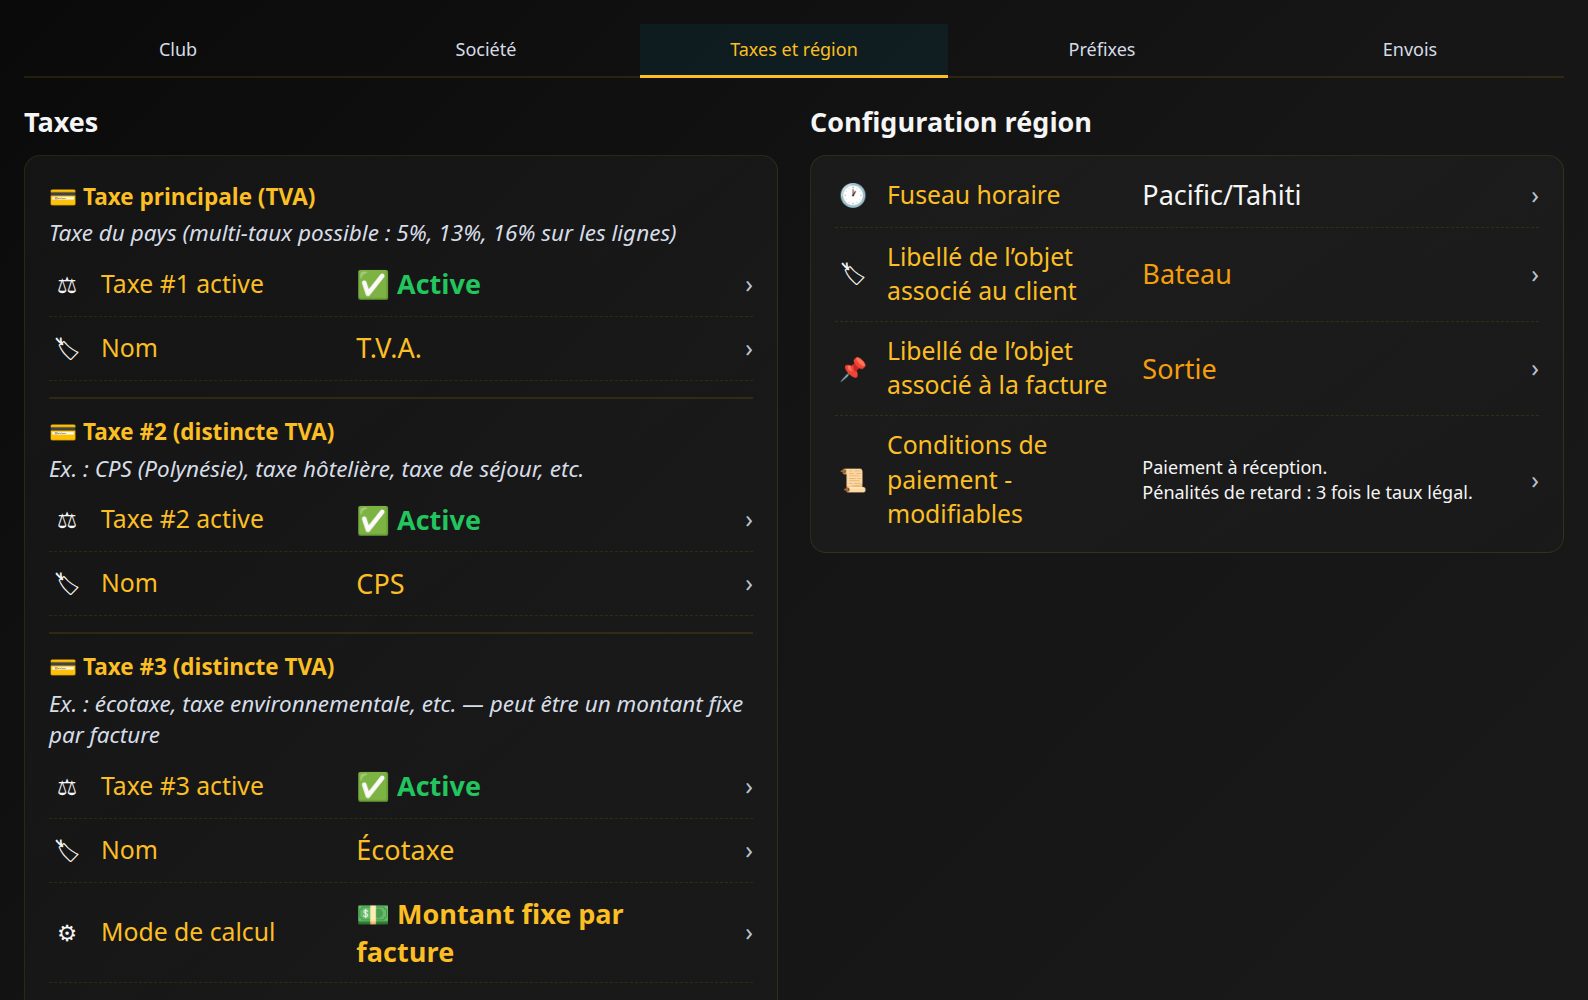Open the Écotaxe name row chevron

tap(749, 852)
